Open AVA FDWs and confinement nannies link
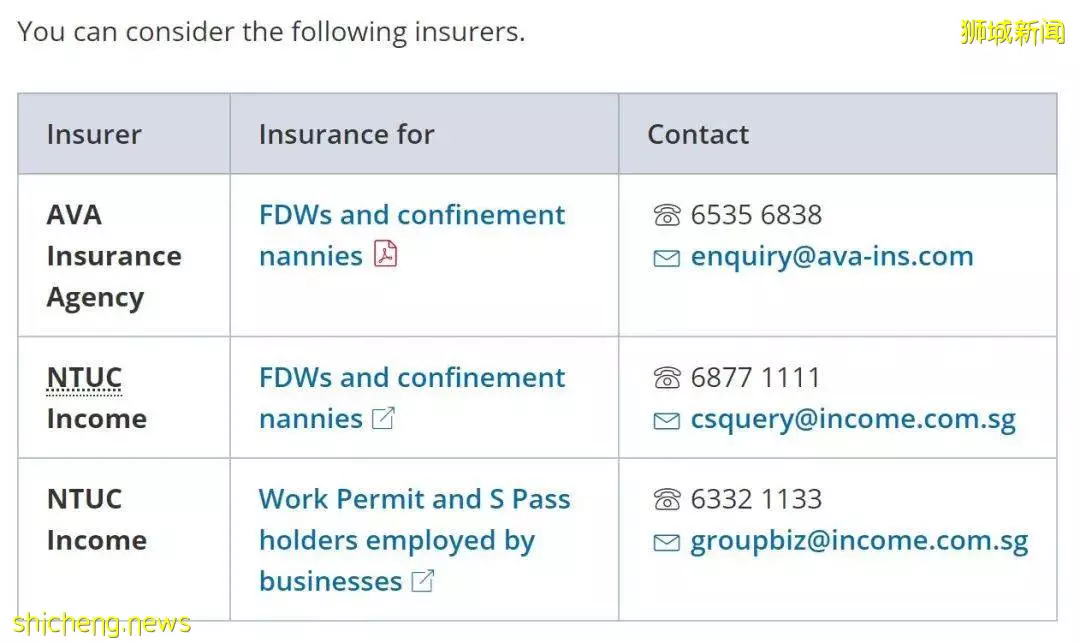The height and width of the screenshot is (643, 1080). coord(412,235)
